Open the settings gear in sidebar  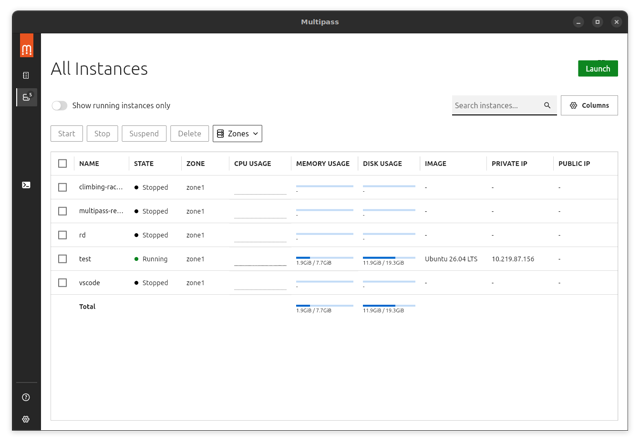(26, 420)
